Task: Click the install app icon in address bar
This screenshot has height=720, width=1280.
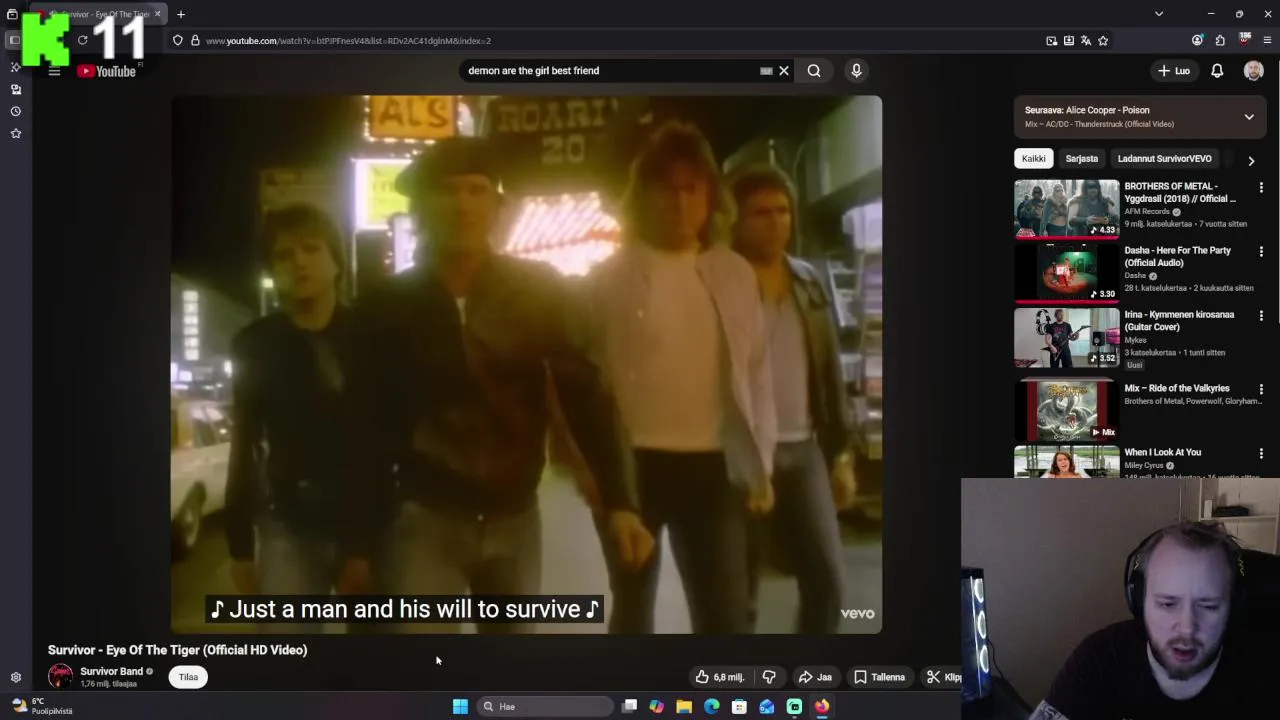Action: click(x=1069, y=41)
